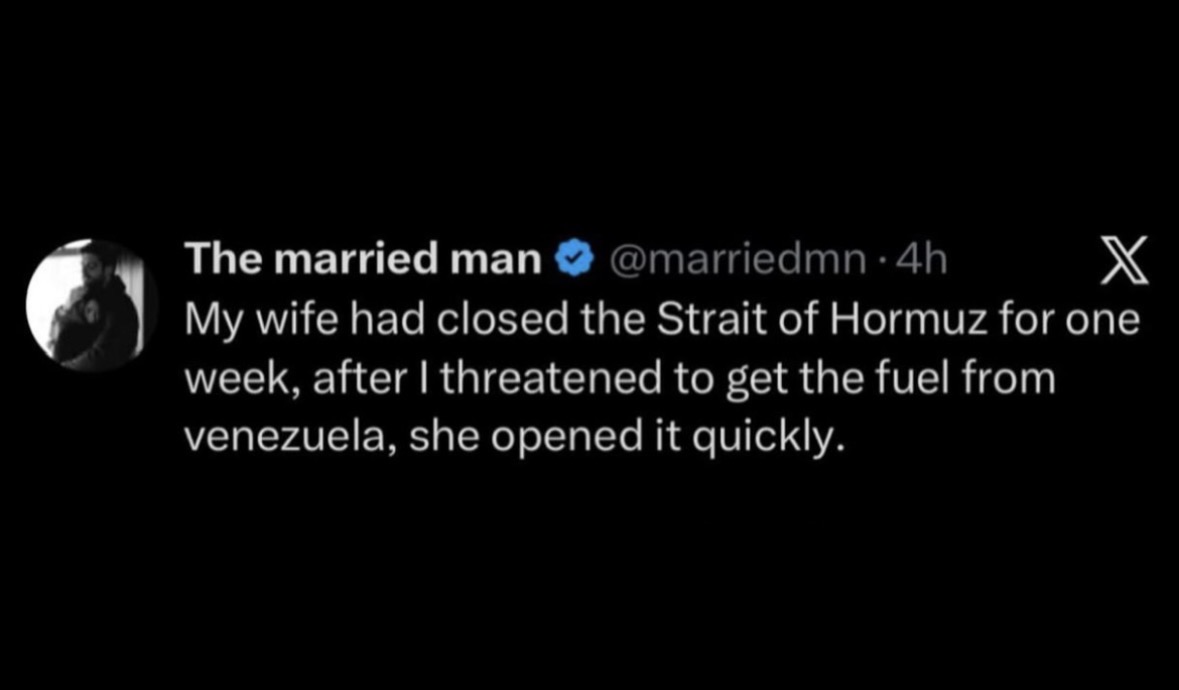Click the blue verified checkmark badge
Image resolution: width=1179 pixels, height=690 pixels.
[x=571, y=260]
